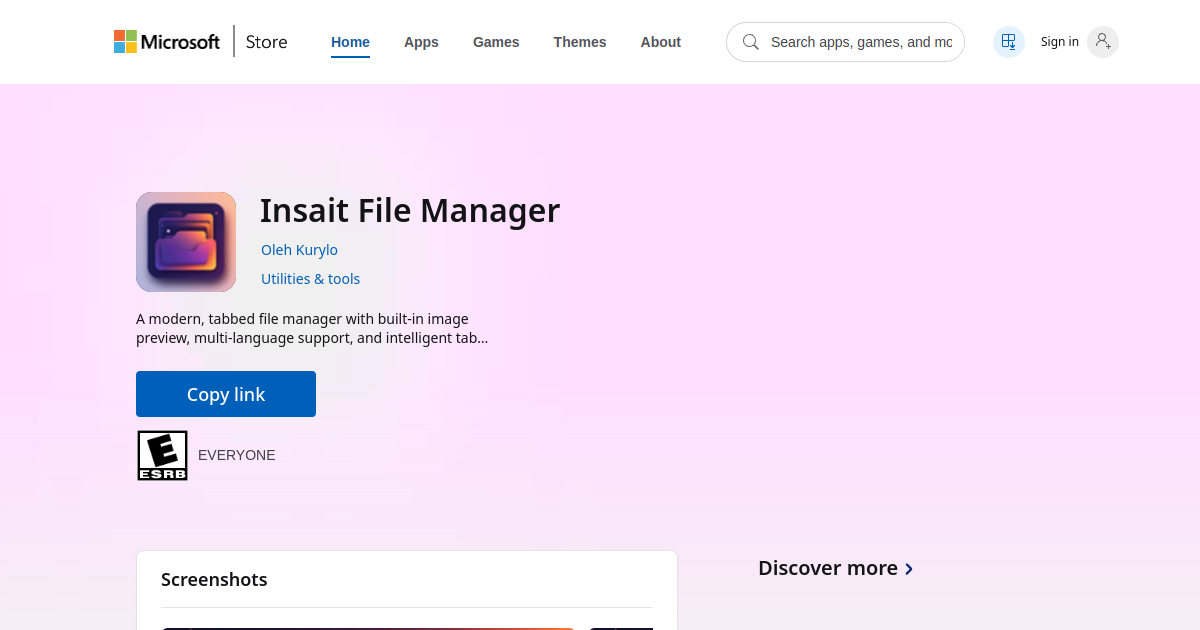Click the EVERYONE rating label
Viewport: 1200px width, 630px height.
pyautogui.click(x=237, y=455)
